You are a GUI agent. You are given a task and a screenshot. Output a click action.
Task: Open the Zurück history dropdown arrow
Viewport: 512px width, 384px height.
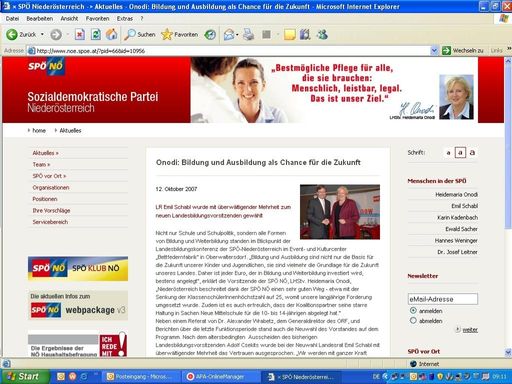click(42, 34)
